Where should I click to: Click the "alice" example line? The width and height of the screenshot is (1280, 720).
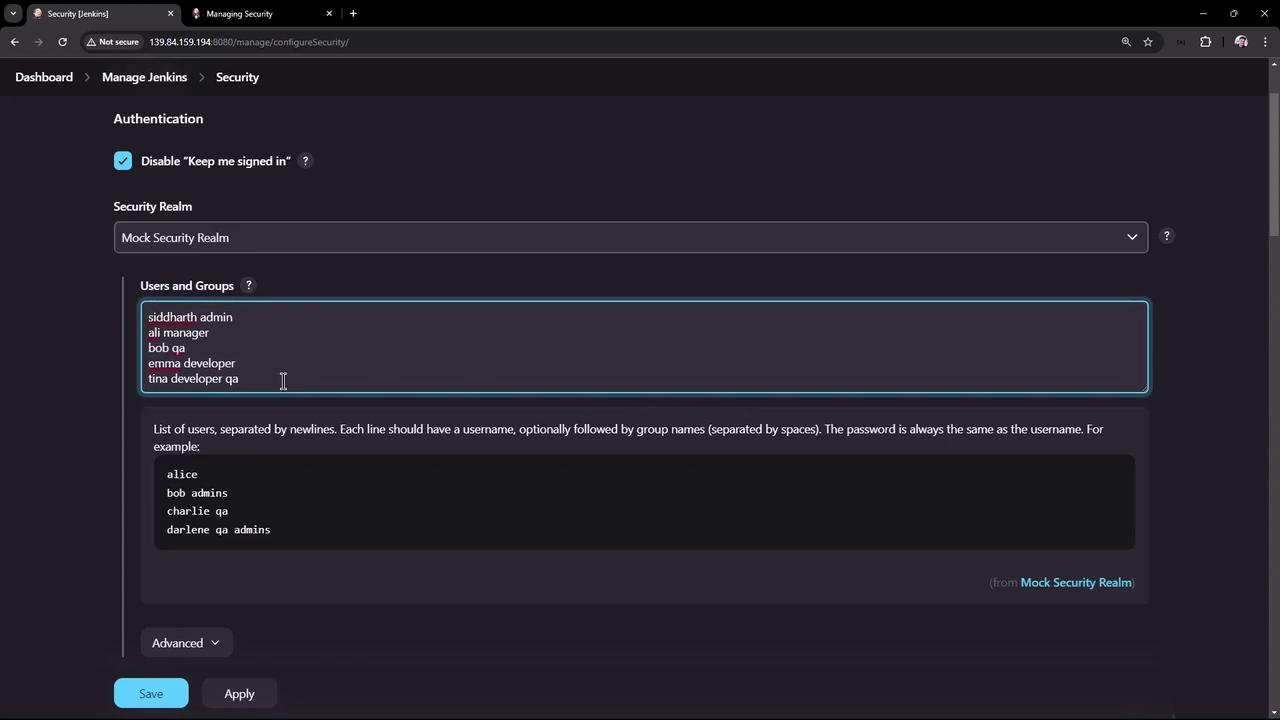(x=182, y=474)
